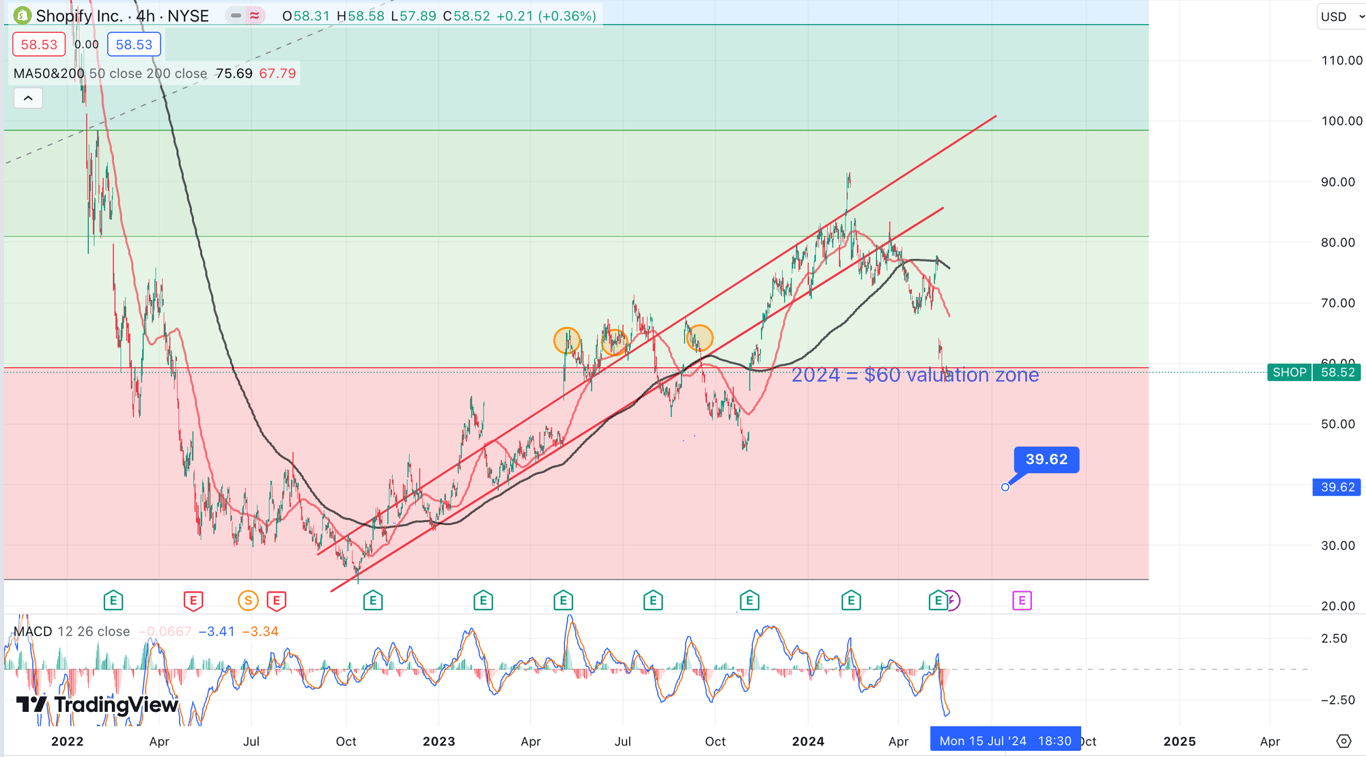This screenshot has height=757, width=1366.
Task: Click the red earnings marker right of the S marker
Action: pos(276,600)
